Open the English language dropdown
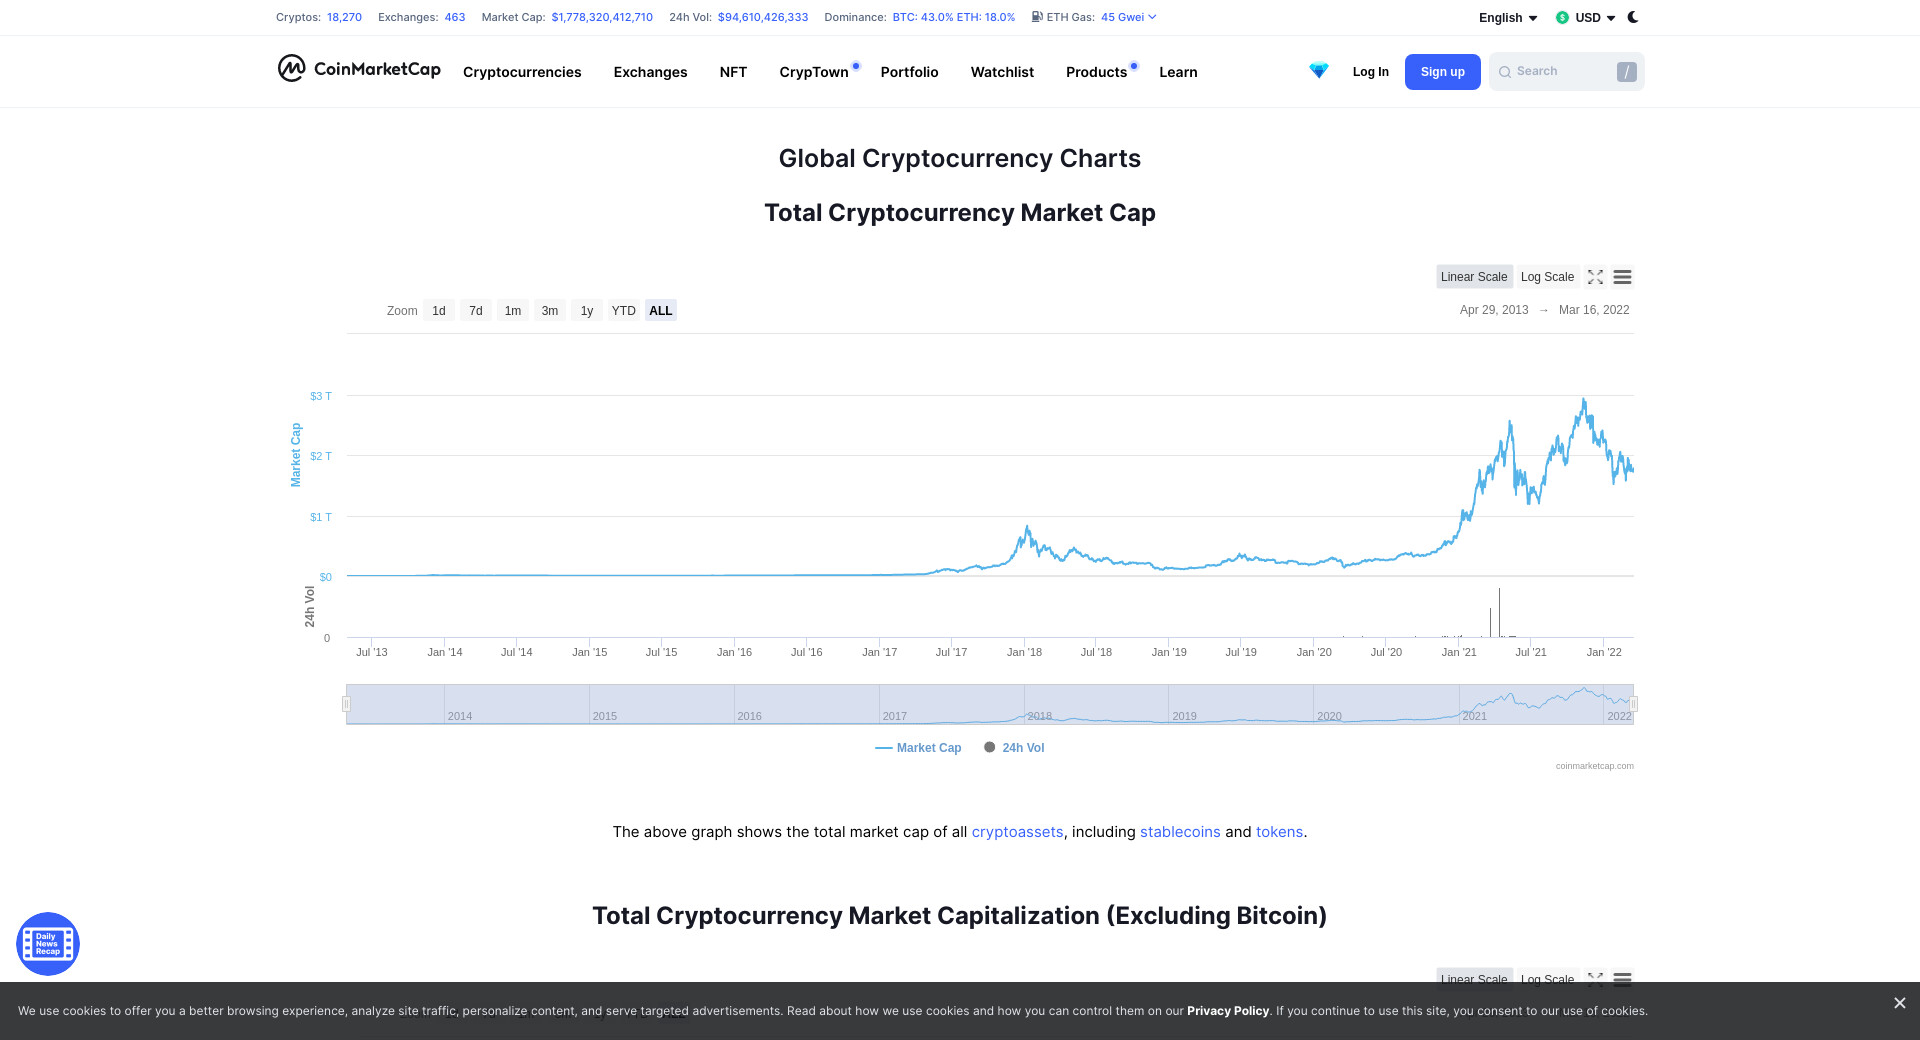The height and width of the screenshot is (1040, 1920). [1508, 18]
